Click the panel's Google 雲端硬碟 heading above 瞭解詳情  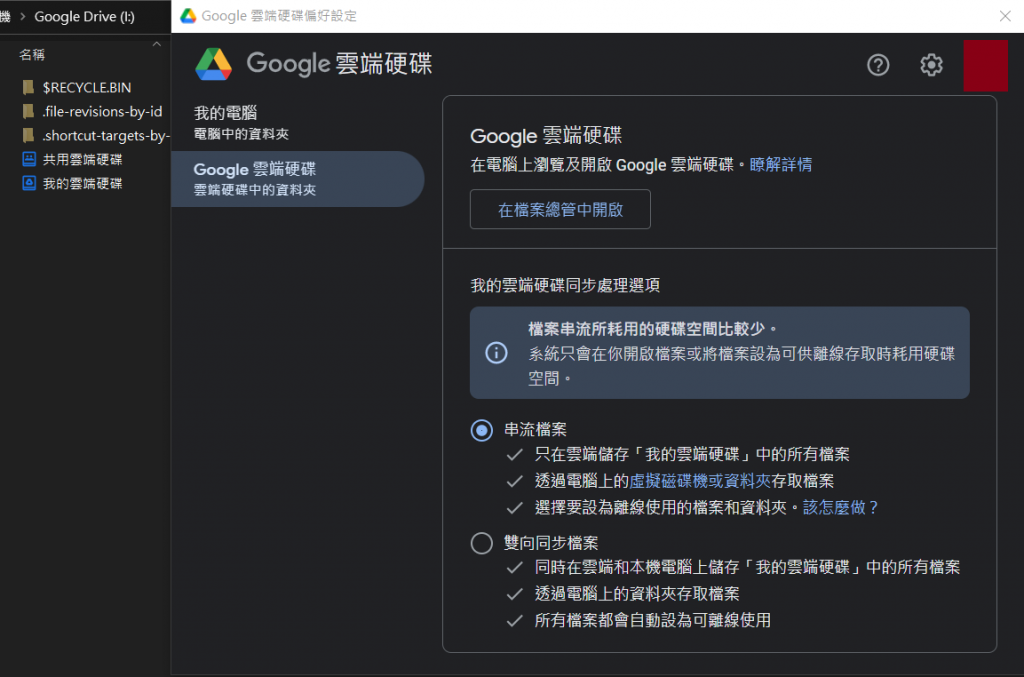click(546, 136)
